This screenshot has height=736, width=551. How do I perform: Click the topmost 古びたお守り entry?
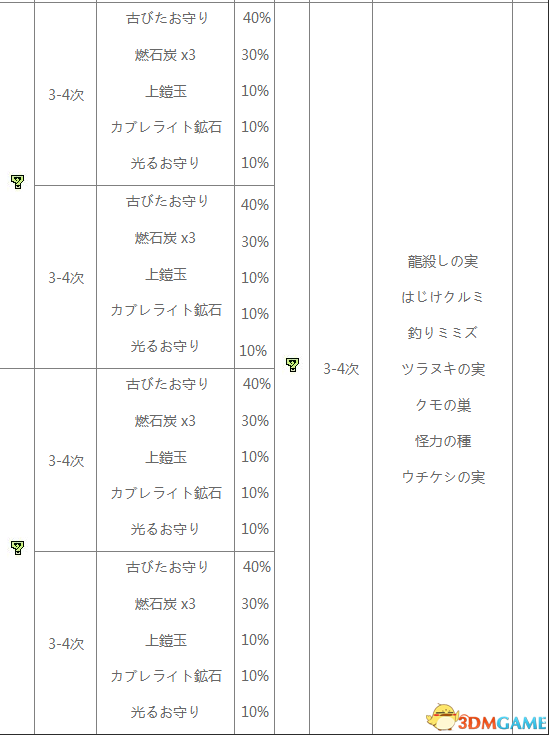167,18
